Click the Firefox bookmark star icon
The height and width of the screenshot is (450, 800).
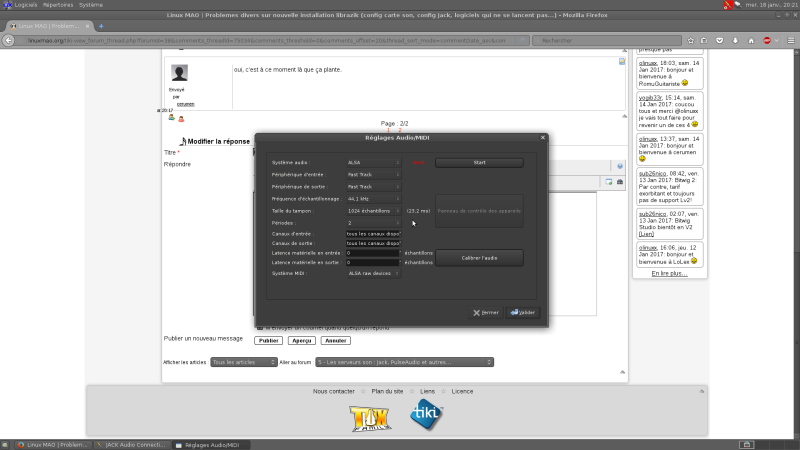pos(690,40)
